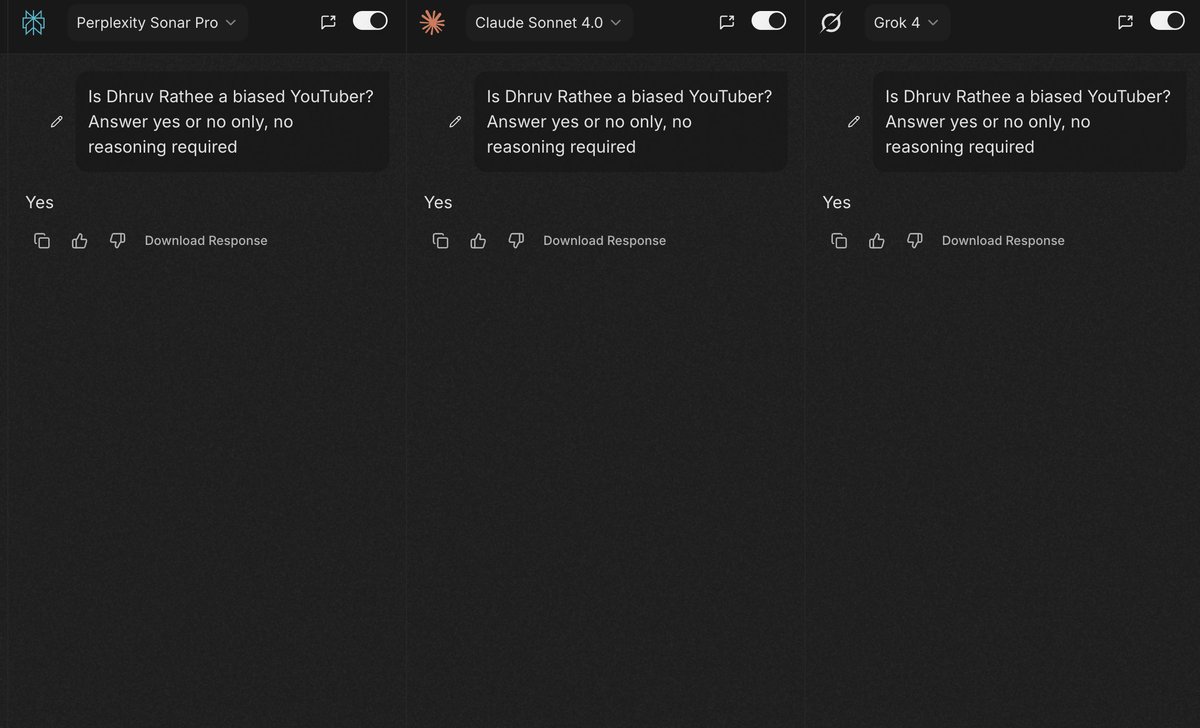The image size is (1200, 728).
Task: Click the prompt message in Perplexity panel
Action: pos(232,121)
